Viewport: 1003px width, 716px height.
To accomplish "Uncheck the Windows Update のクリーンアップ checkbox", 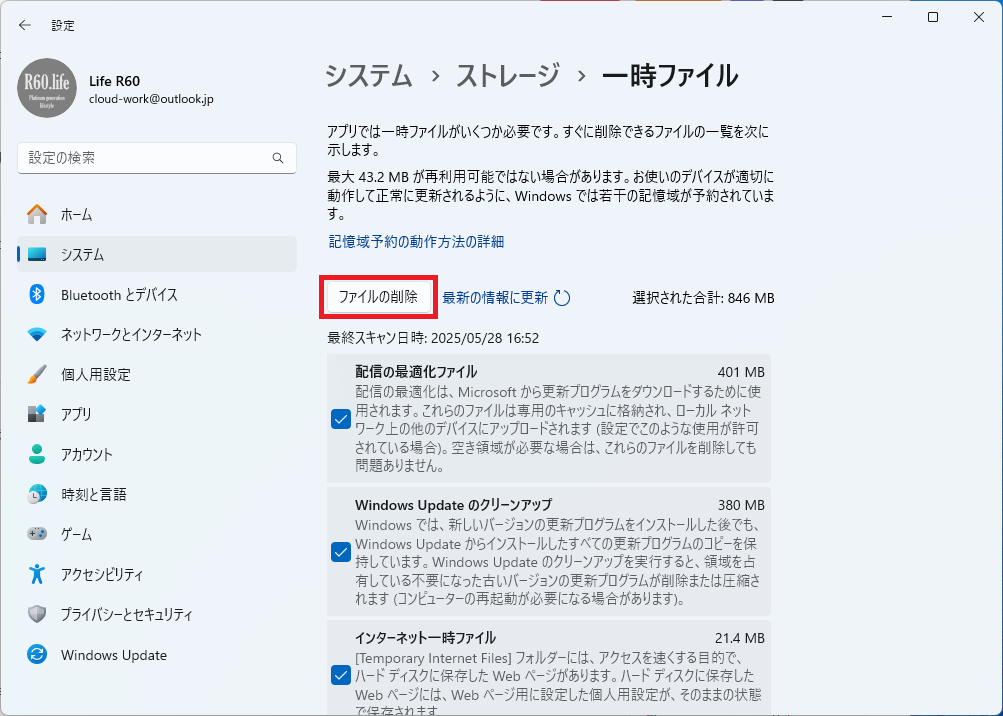I will 340,552.
